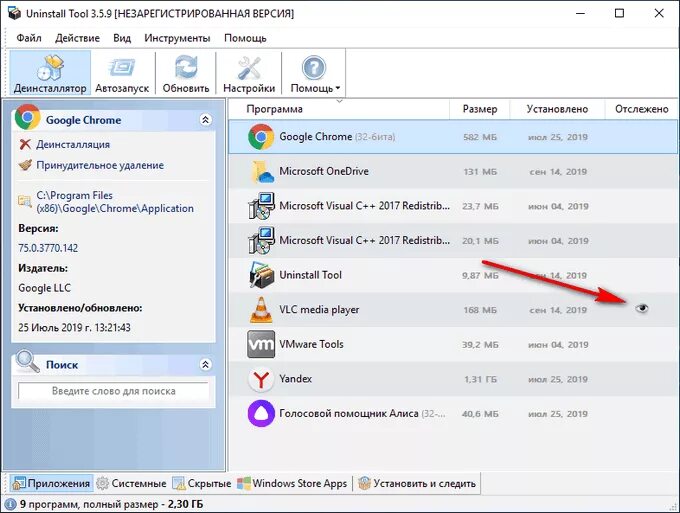Open the Помощь menu in menu bar
680x513 pixels.
[x=245, y=38]
